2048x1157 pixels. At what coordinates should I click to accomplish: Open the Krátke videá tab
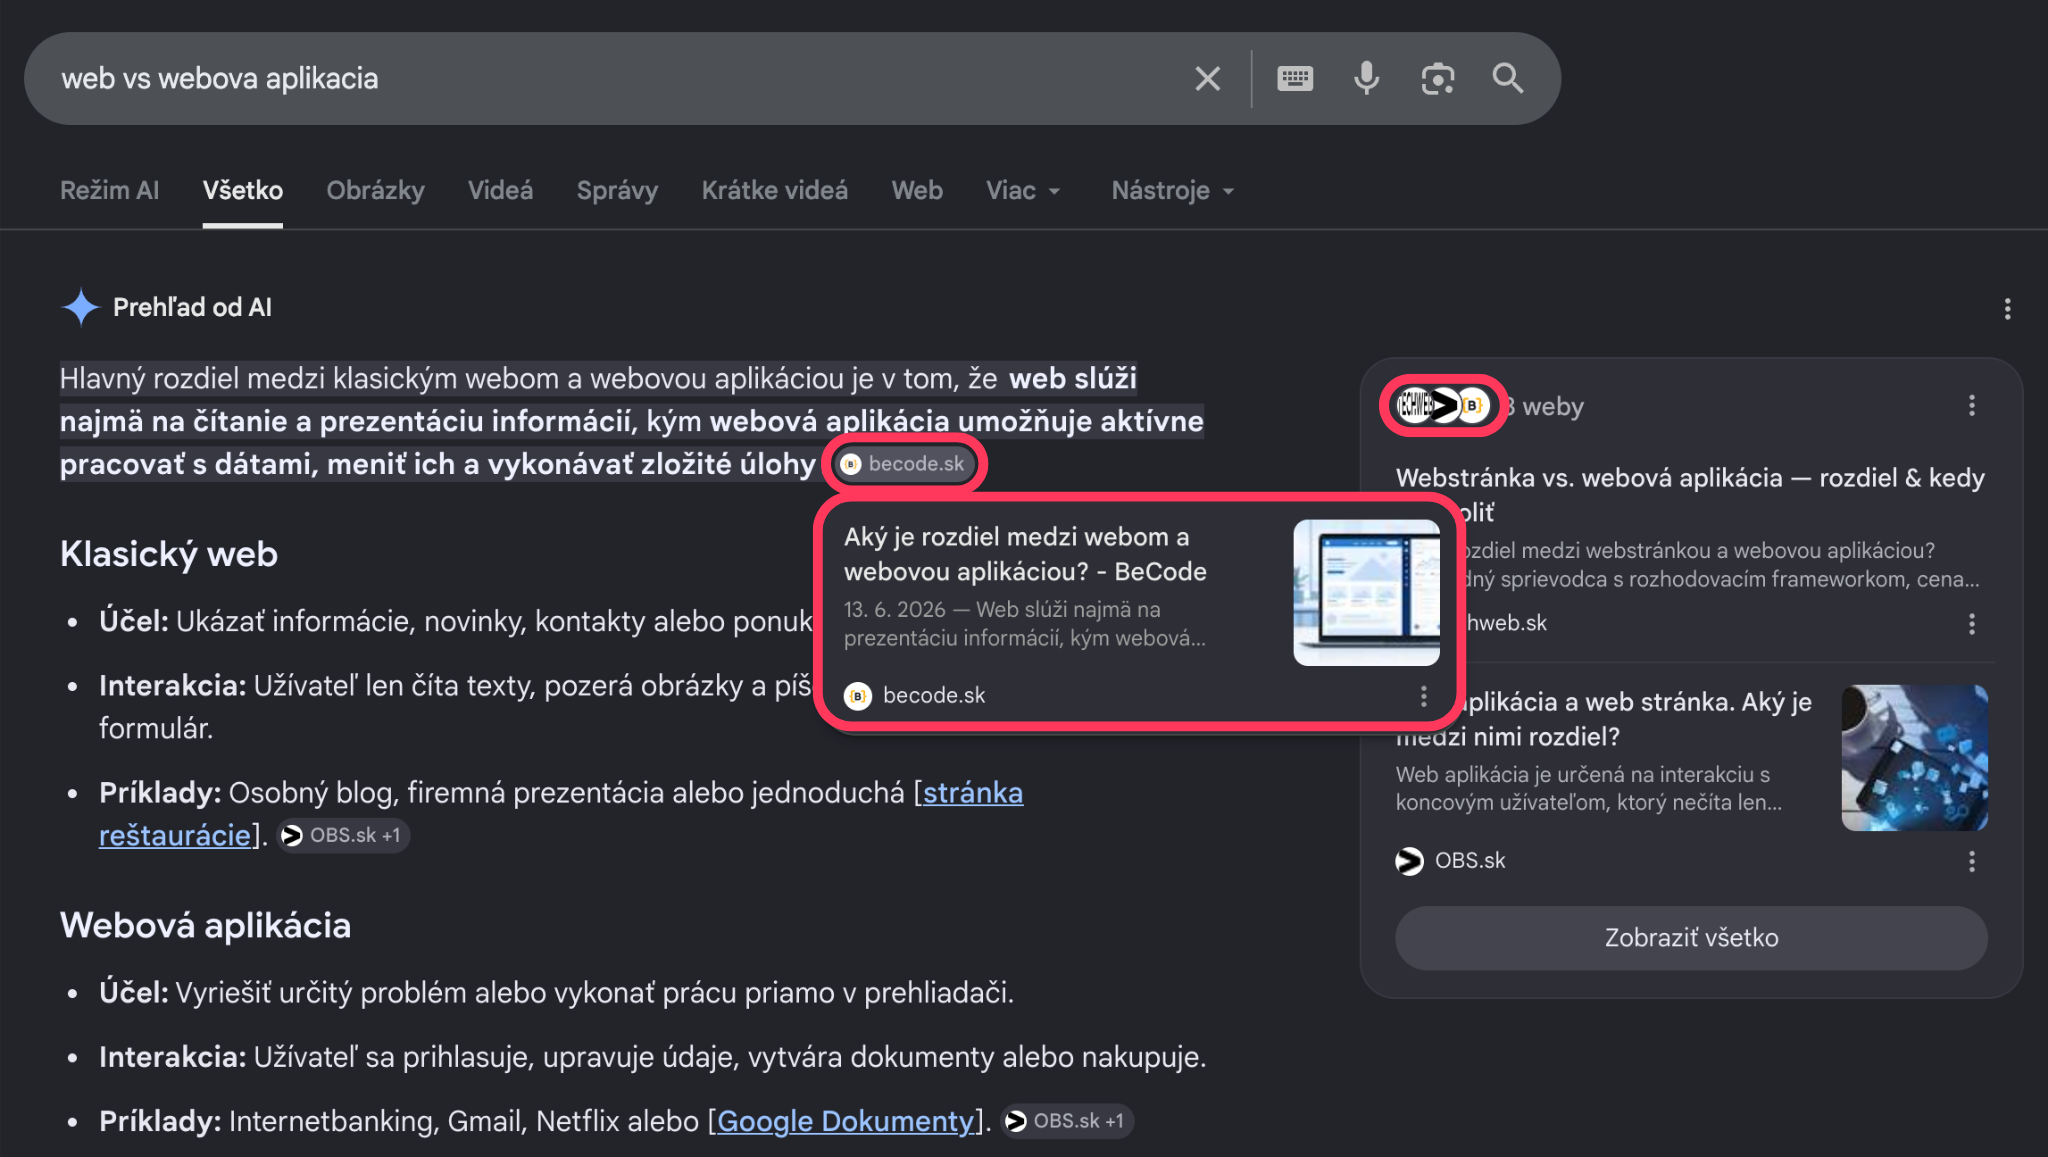[x=774, y=190]
